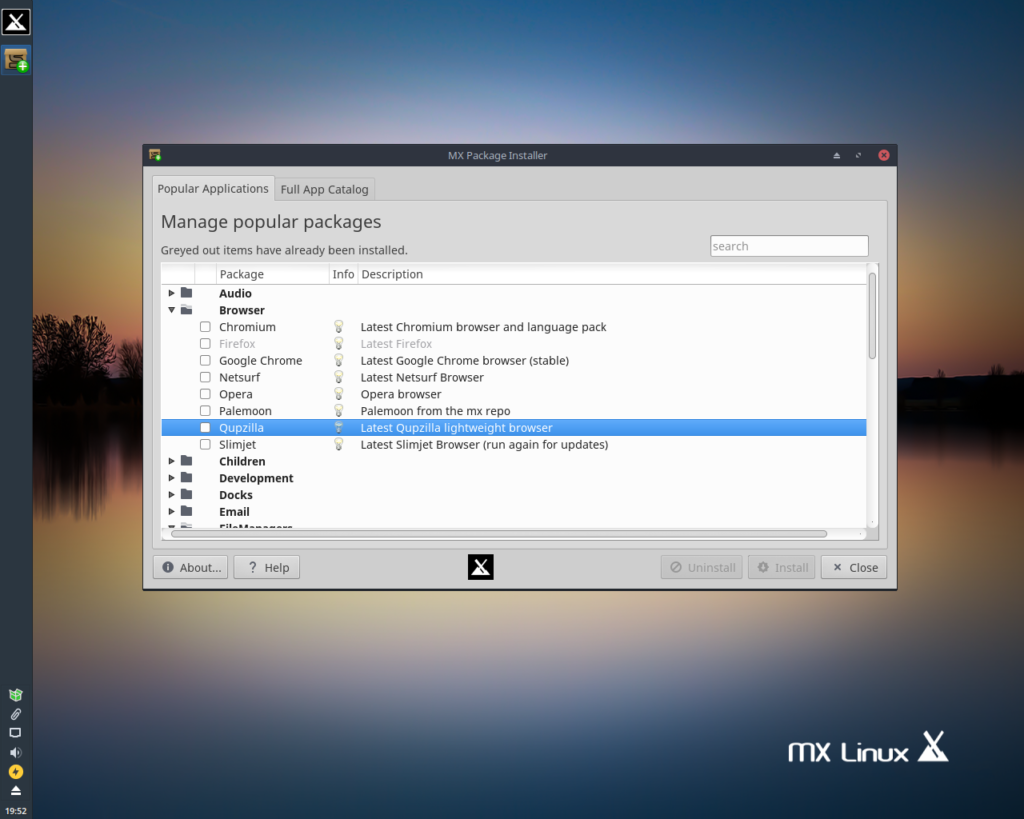Click the Email folder icon

[x=187, y=511]
